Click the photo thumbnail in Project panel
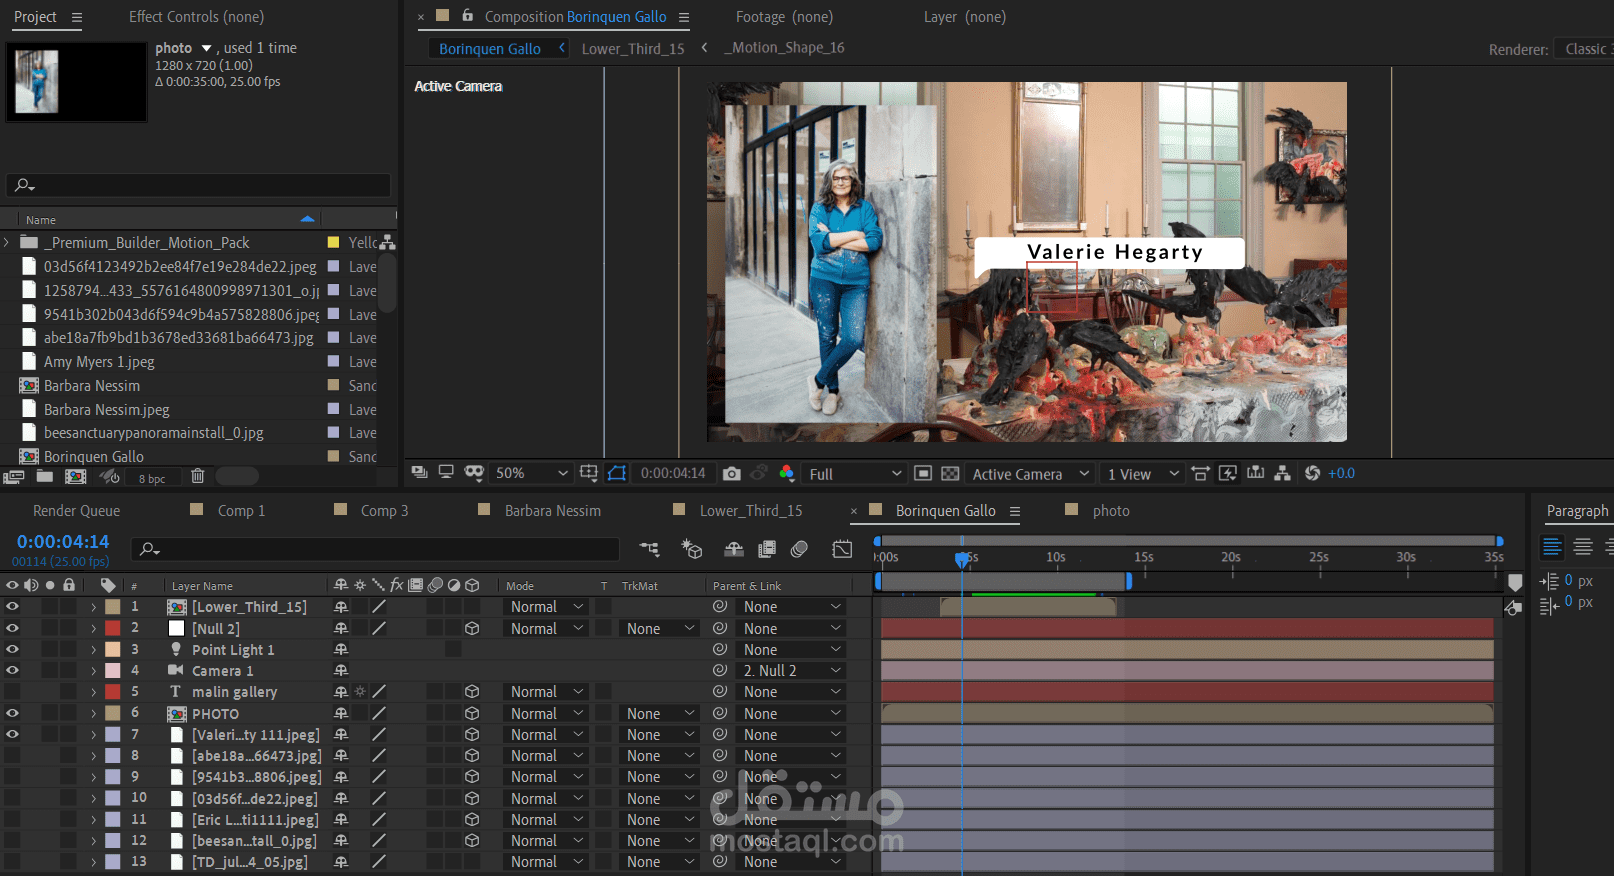 77,82
